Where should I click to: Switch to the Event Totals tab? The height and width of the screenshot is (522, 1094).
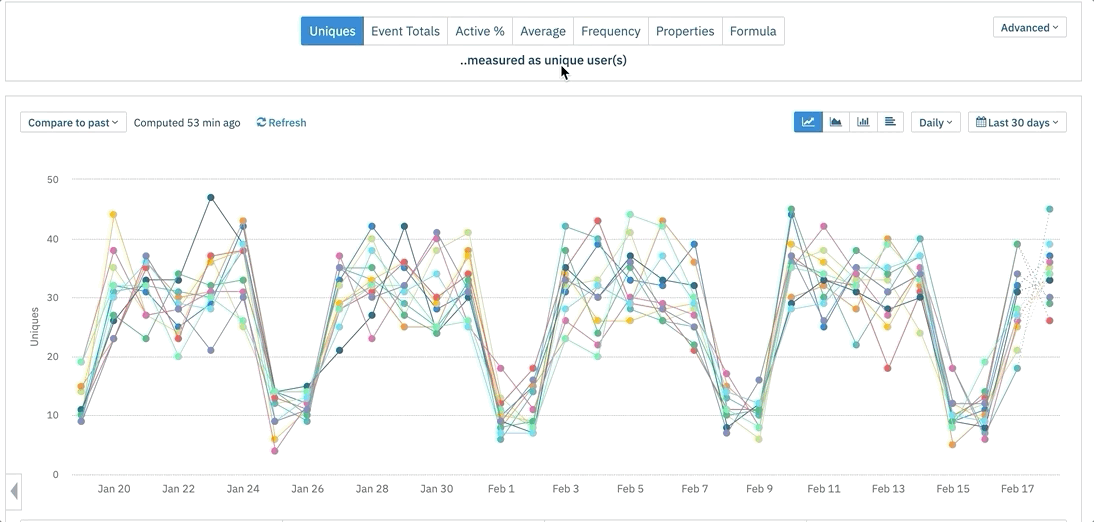(405, 31)
